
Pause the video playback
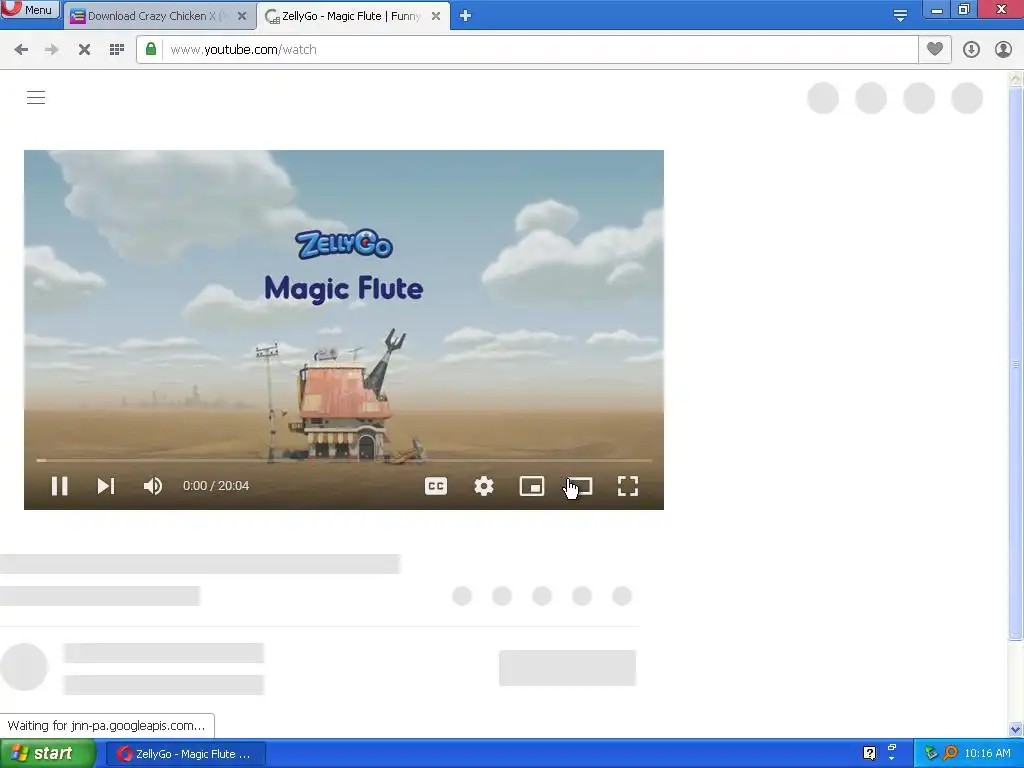pyautogui.click(x=59, y=486)
